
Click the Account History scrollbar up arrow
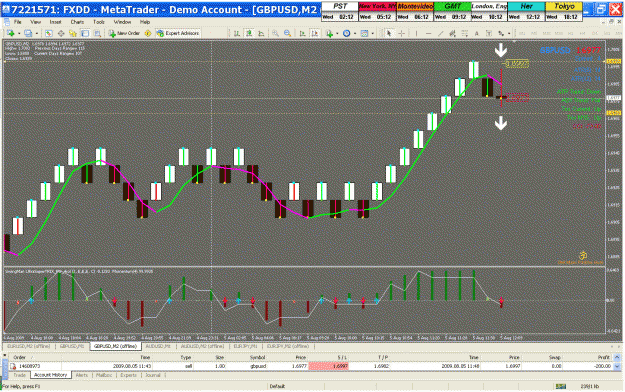coord(617,357)
